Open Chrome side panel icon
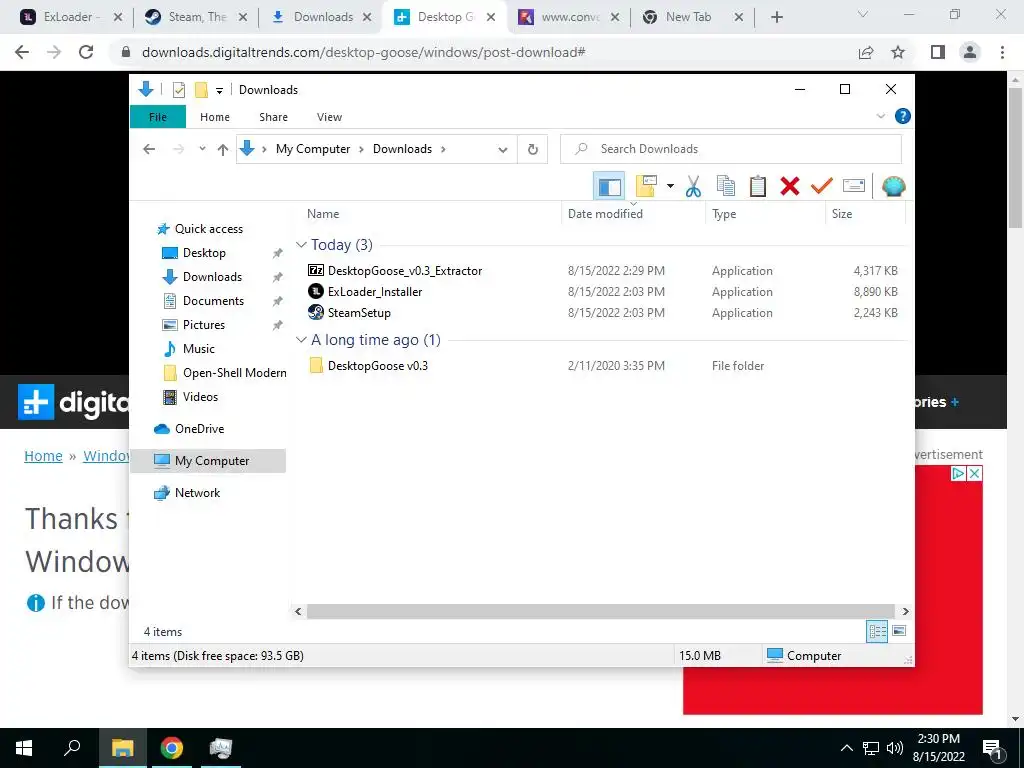 coord(938,52)
